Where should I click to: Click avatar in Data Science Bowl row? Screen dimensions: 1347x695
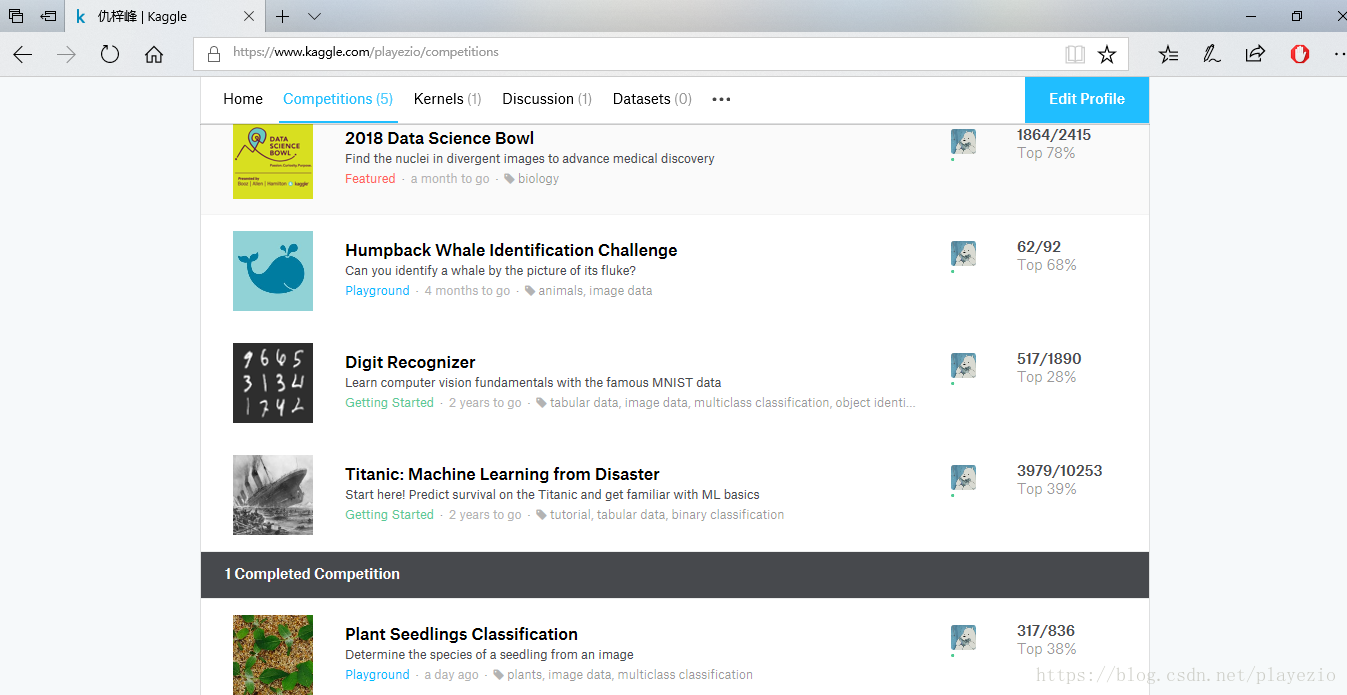click(x=963, y=142)
